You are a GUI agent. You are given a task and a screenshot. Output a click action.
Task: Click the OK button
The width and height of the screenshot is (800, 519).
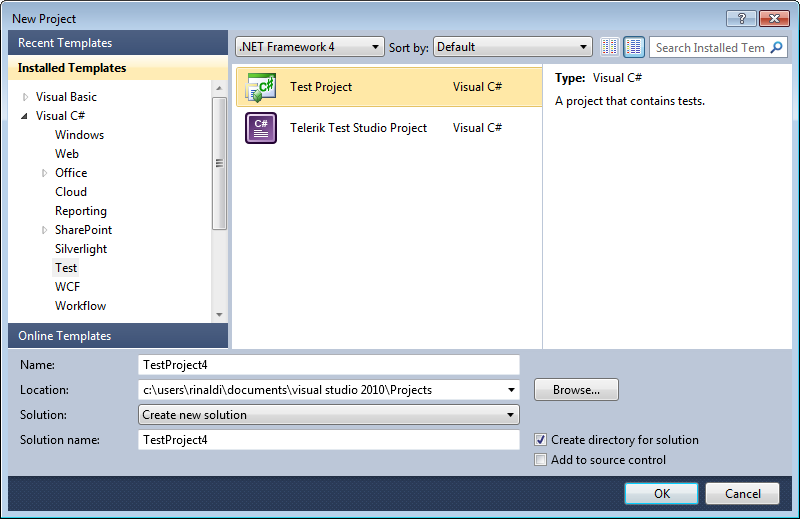click(662, 493)
